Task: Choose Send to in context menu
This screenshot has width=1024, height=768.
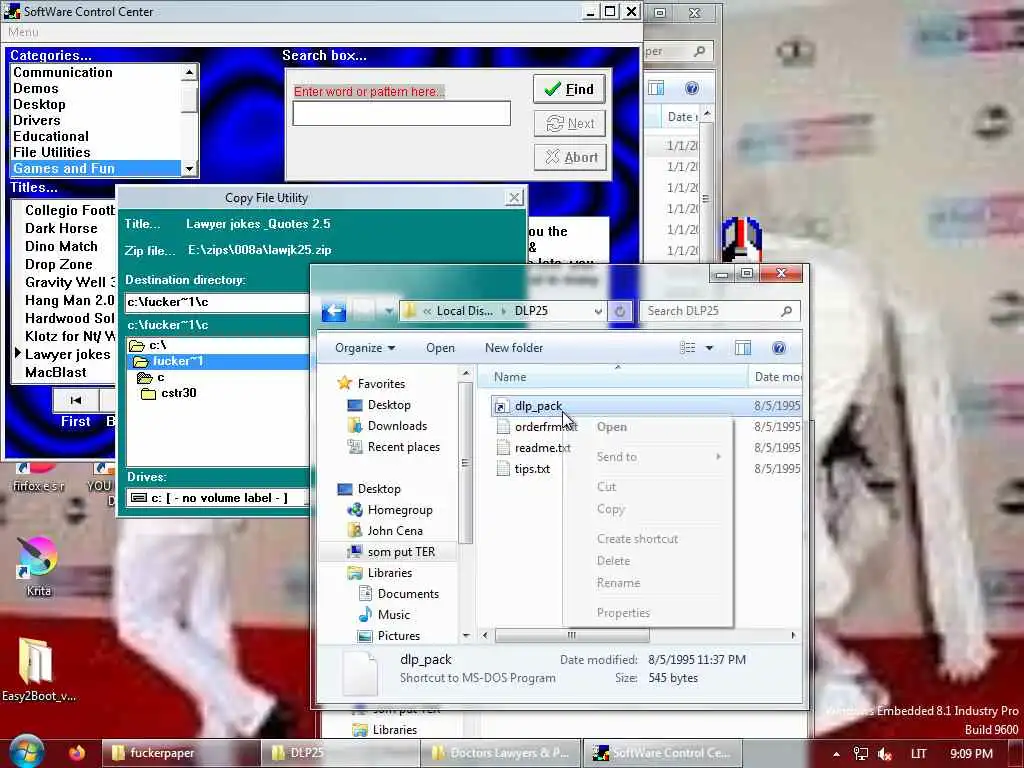Action: click(616, 457)
